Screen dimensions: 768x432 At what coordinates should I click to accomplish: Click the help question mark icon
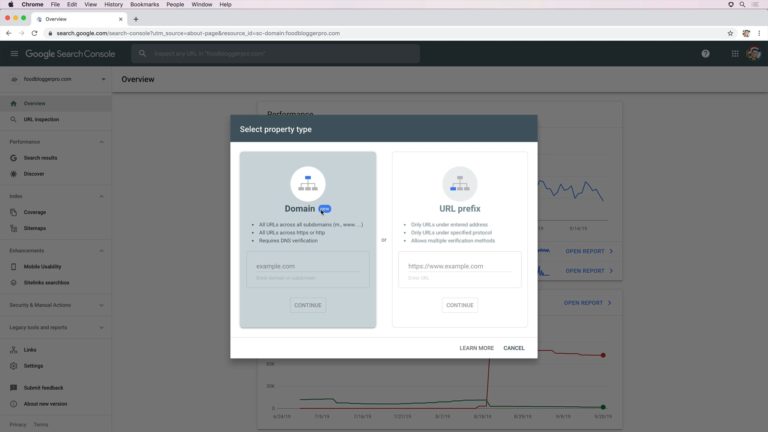click(x=705, y=54)
